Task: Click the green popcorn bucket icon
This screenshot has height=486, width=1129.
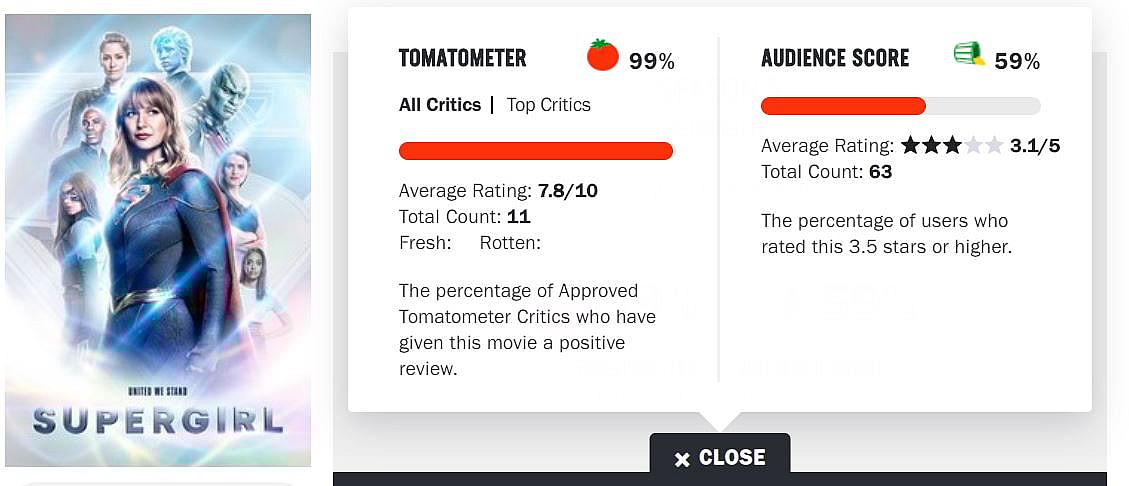Action: (968, 55)
